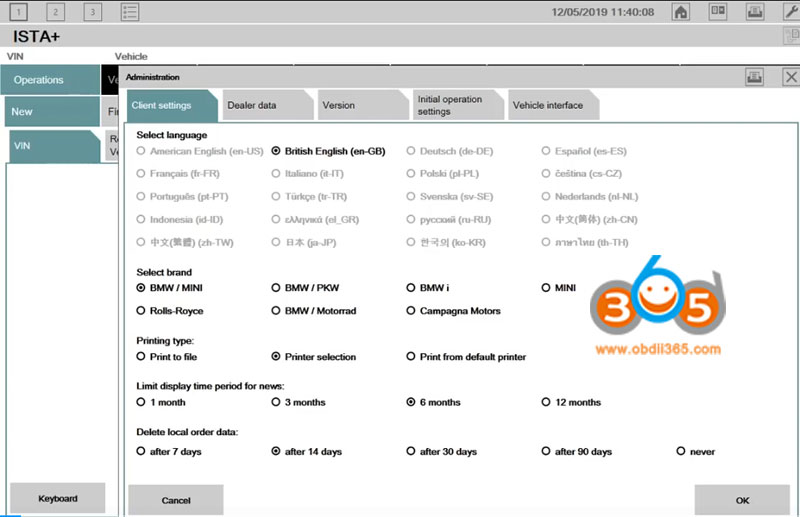Viewport: 800px width, 517px height.
Task: Limit news display to 6 months
Action: (434, 402)
